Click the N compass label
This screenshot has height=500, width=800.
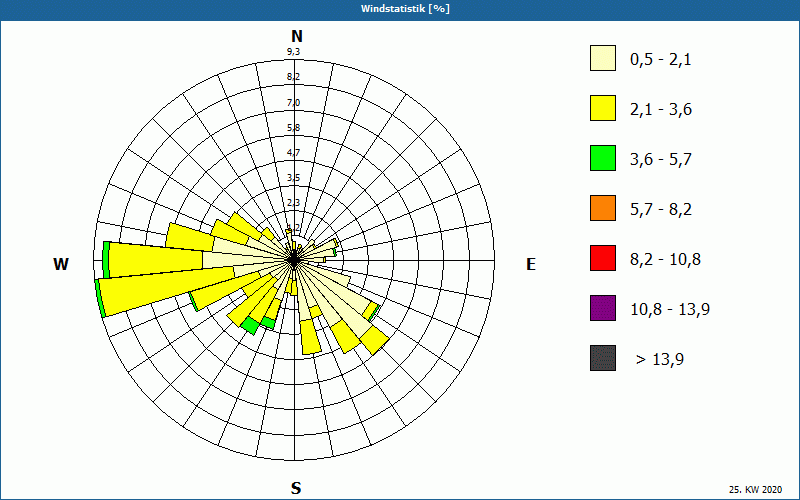pyautogui.click(x=296, y=36)
